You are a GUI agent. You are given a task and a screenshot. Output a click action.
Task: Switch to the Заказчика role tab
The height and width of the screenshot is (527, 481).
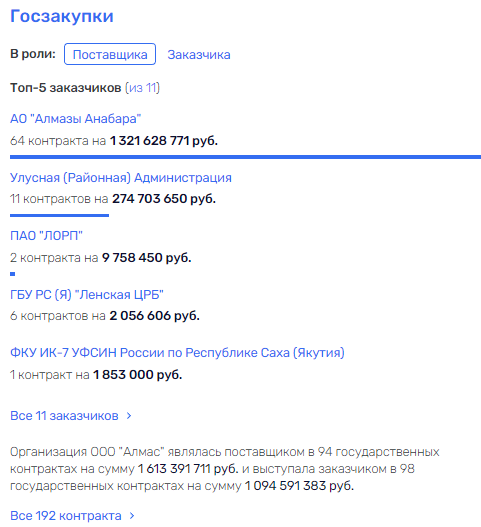(199, 54)
